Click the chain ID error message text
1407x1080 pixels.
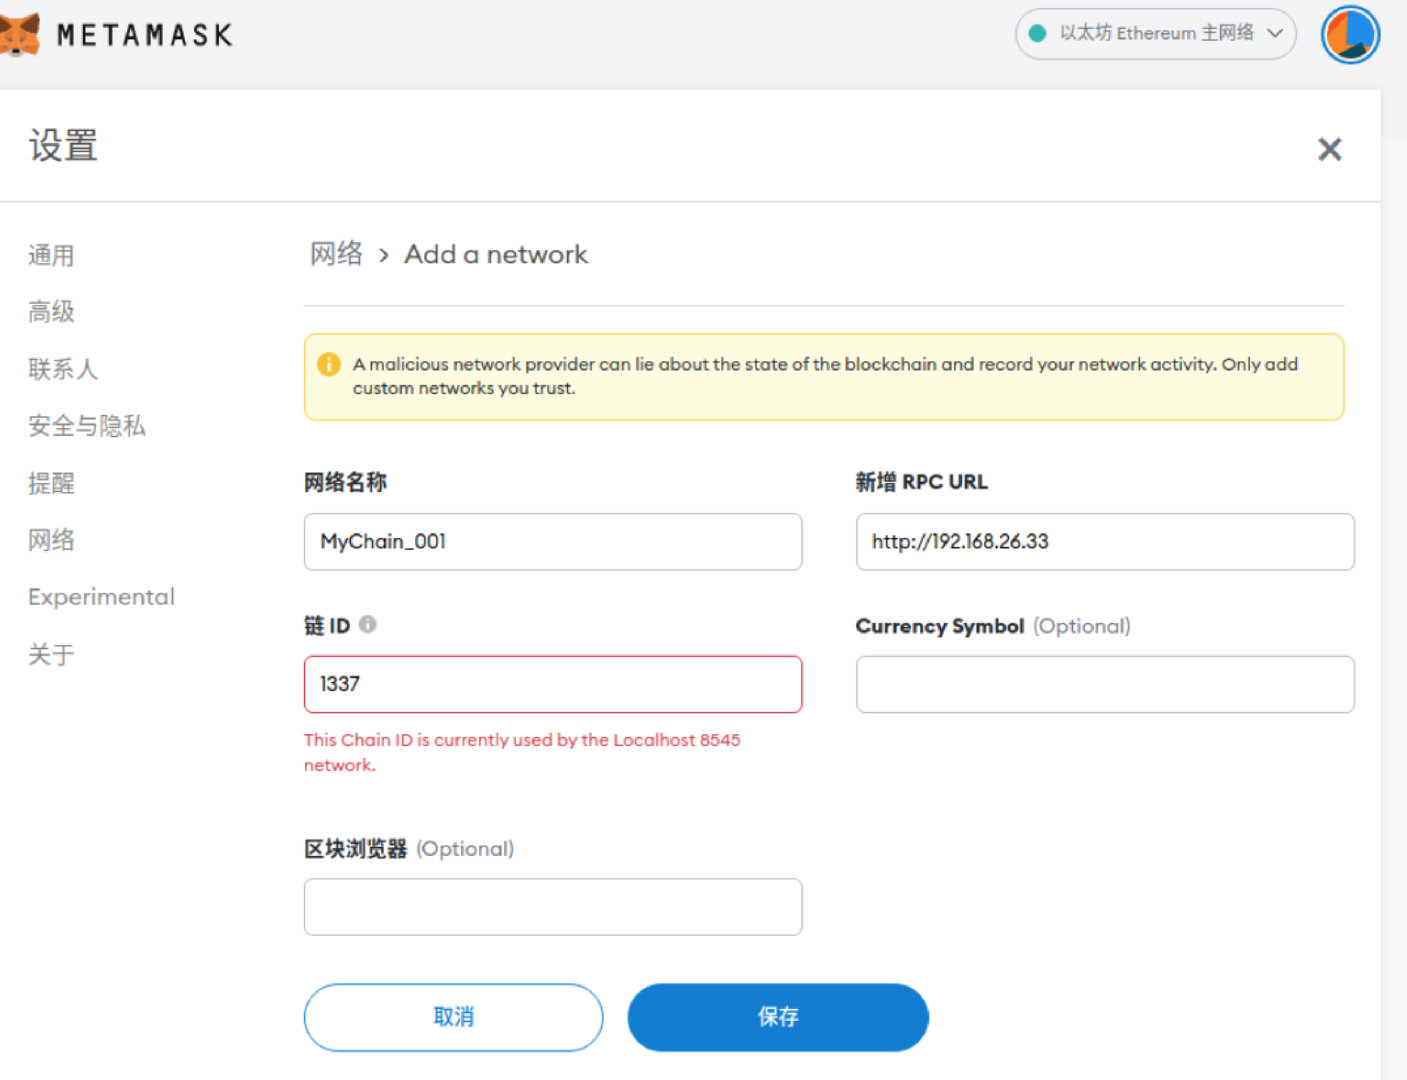522,752
